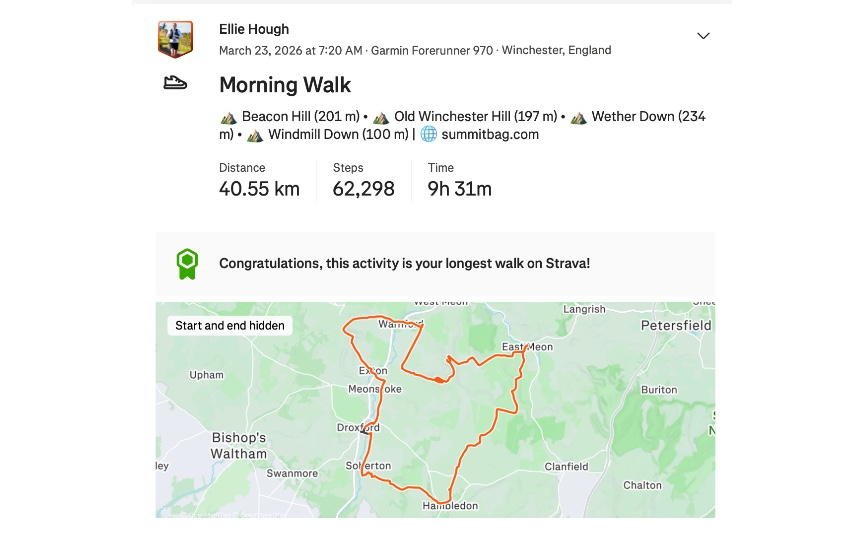Click the mountain icon before Windmill Down

255,135
